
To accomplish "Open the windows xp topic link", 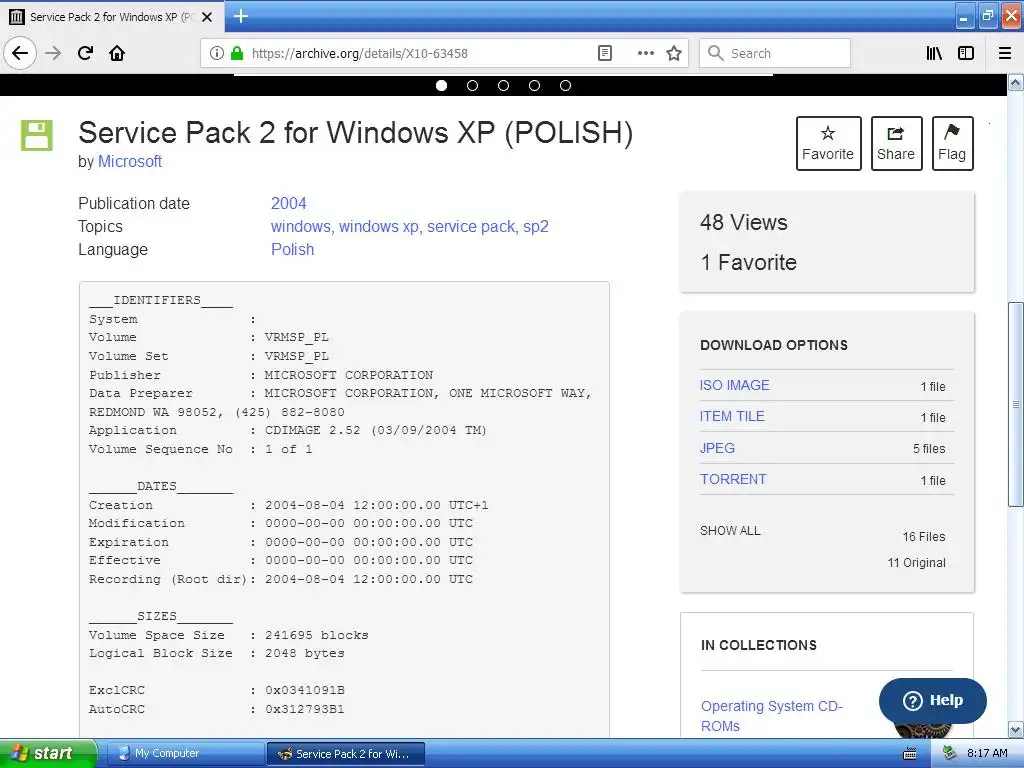I will point(378,226).
